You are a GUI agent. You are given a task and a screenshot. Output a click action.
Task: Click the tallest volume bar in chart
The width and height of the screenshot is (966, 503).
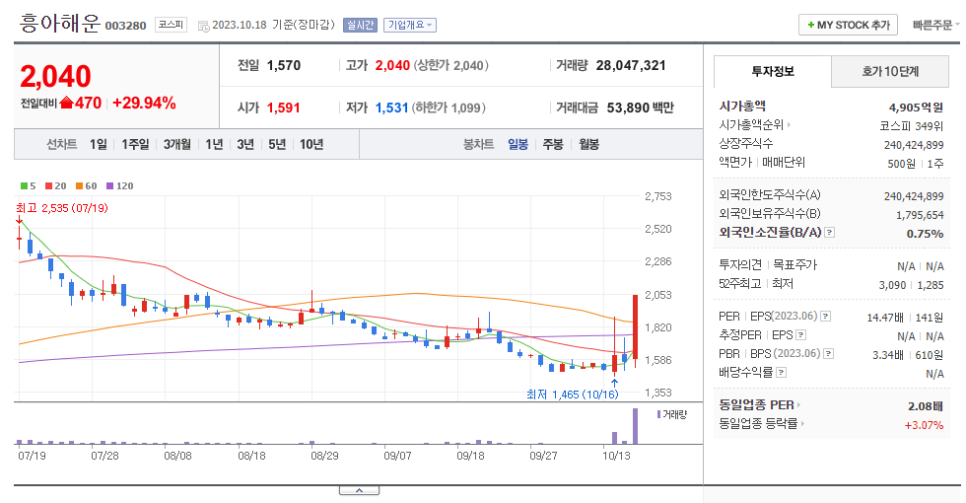tap(635, 426)
